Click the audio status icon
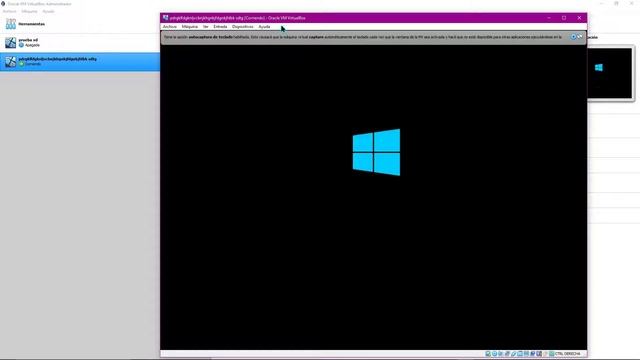 tap(500, 353)
